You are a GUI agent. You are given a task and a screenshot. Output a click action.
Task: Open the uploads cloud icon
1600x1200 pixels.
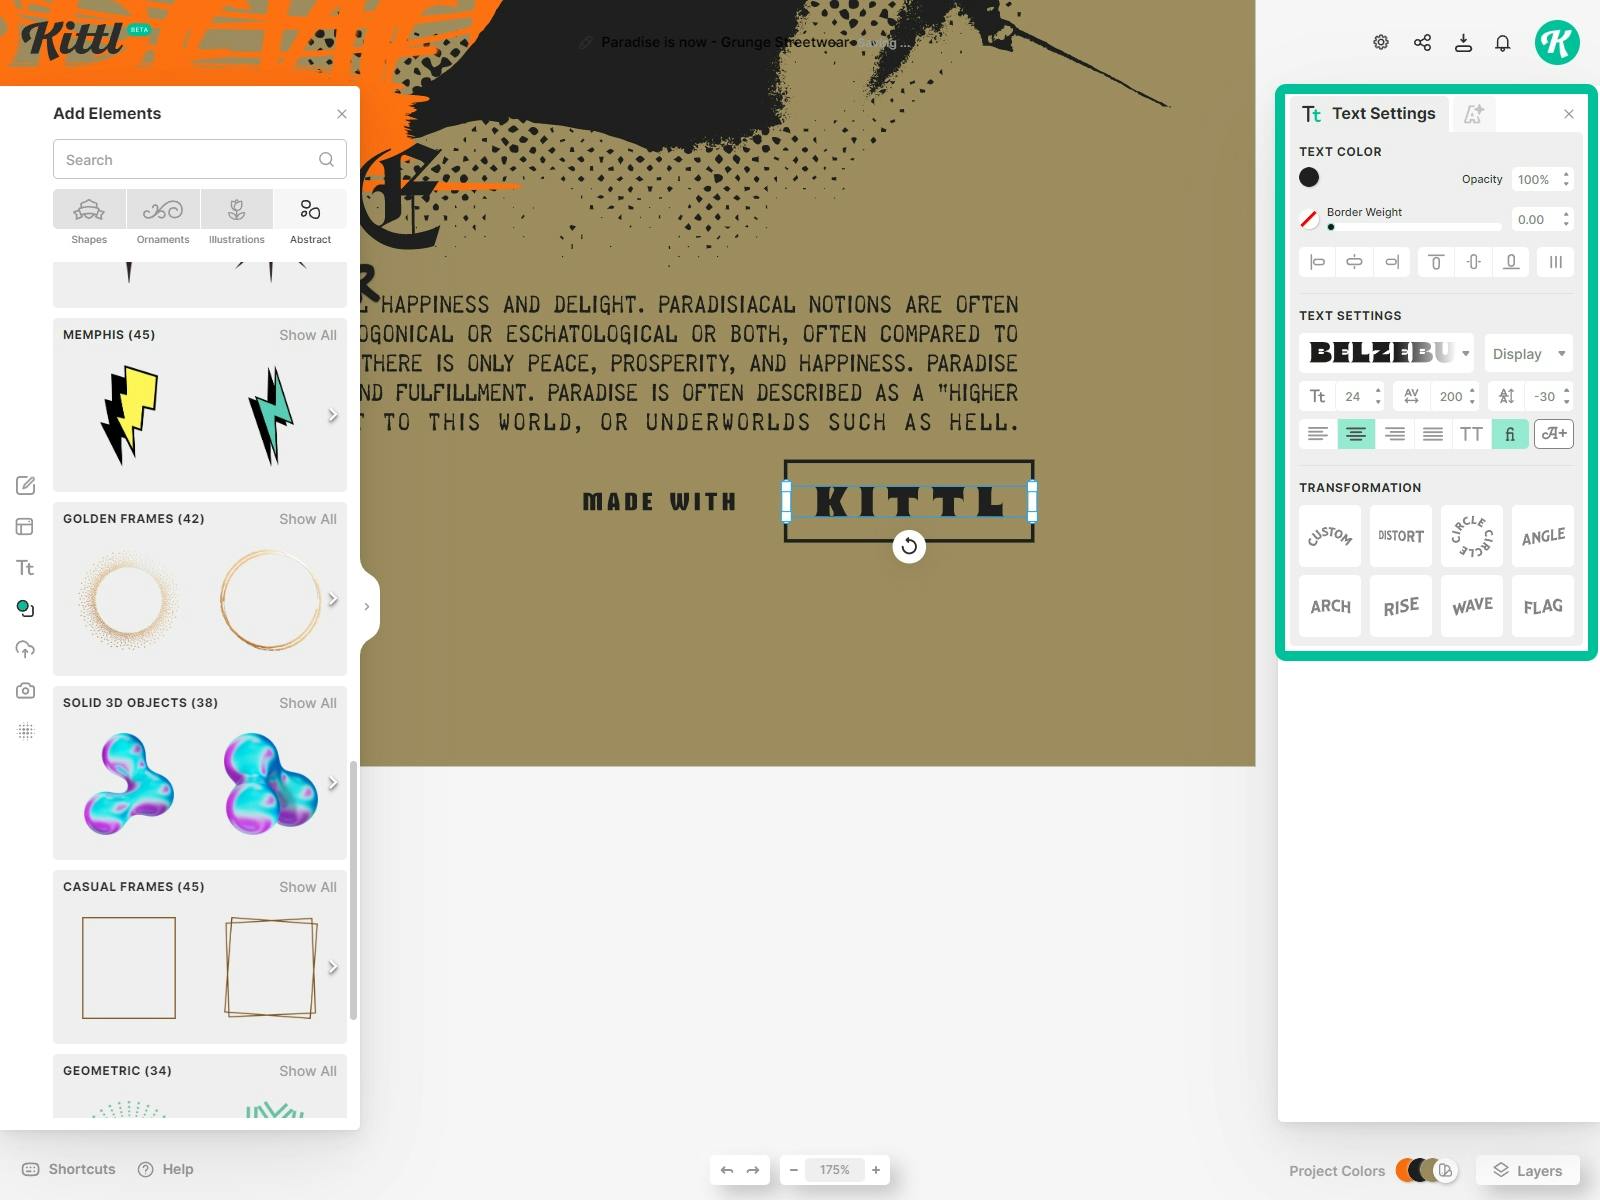click(25, 649)
